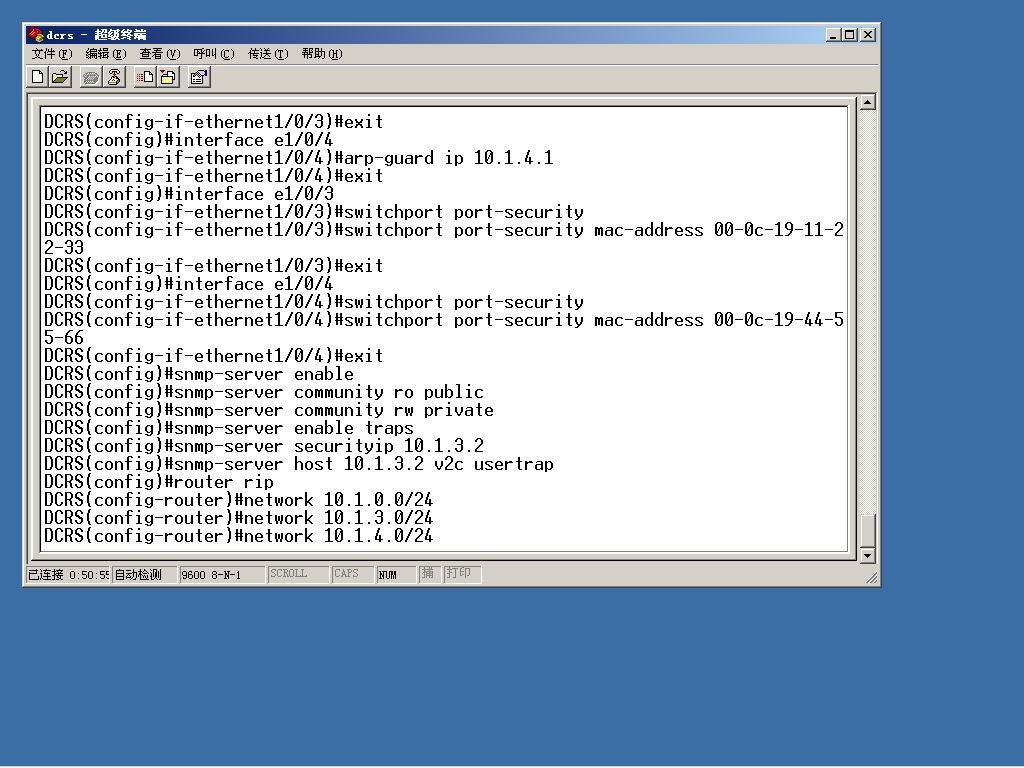Click the Open file toolbar icon
1024x768 pixels.
(x=60, y=78)
